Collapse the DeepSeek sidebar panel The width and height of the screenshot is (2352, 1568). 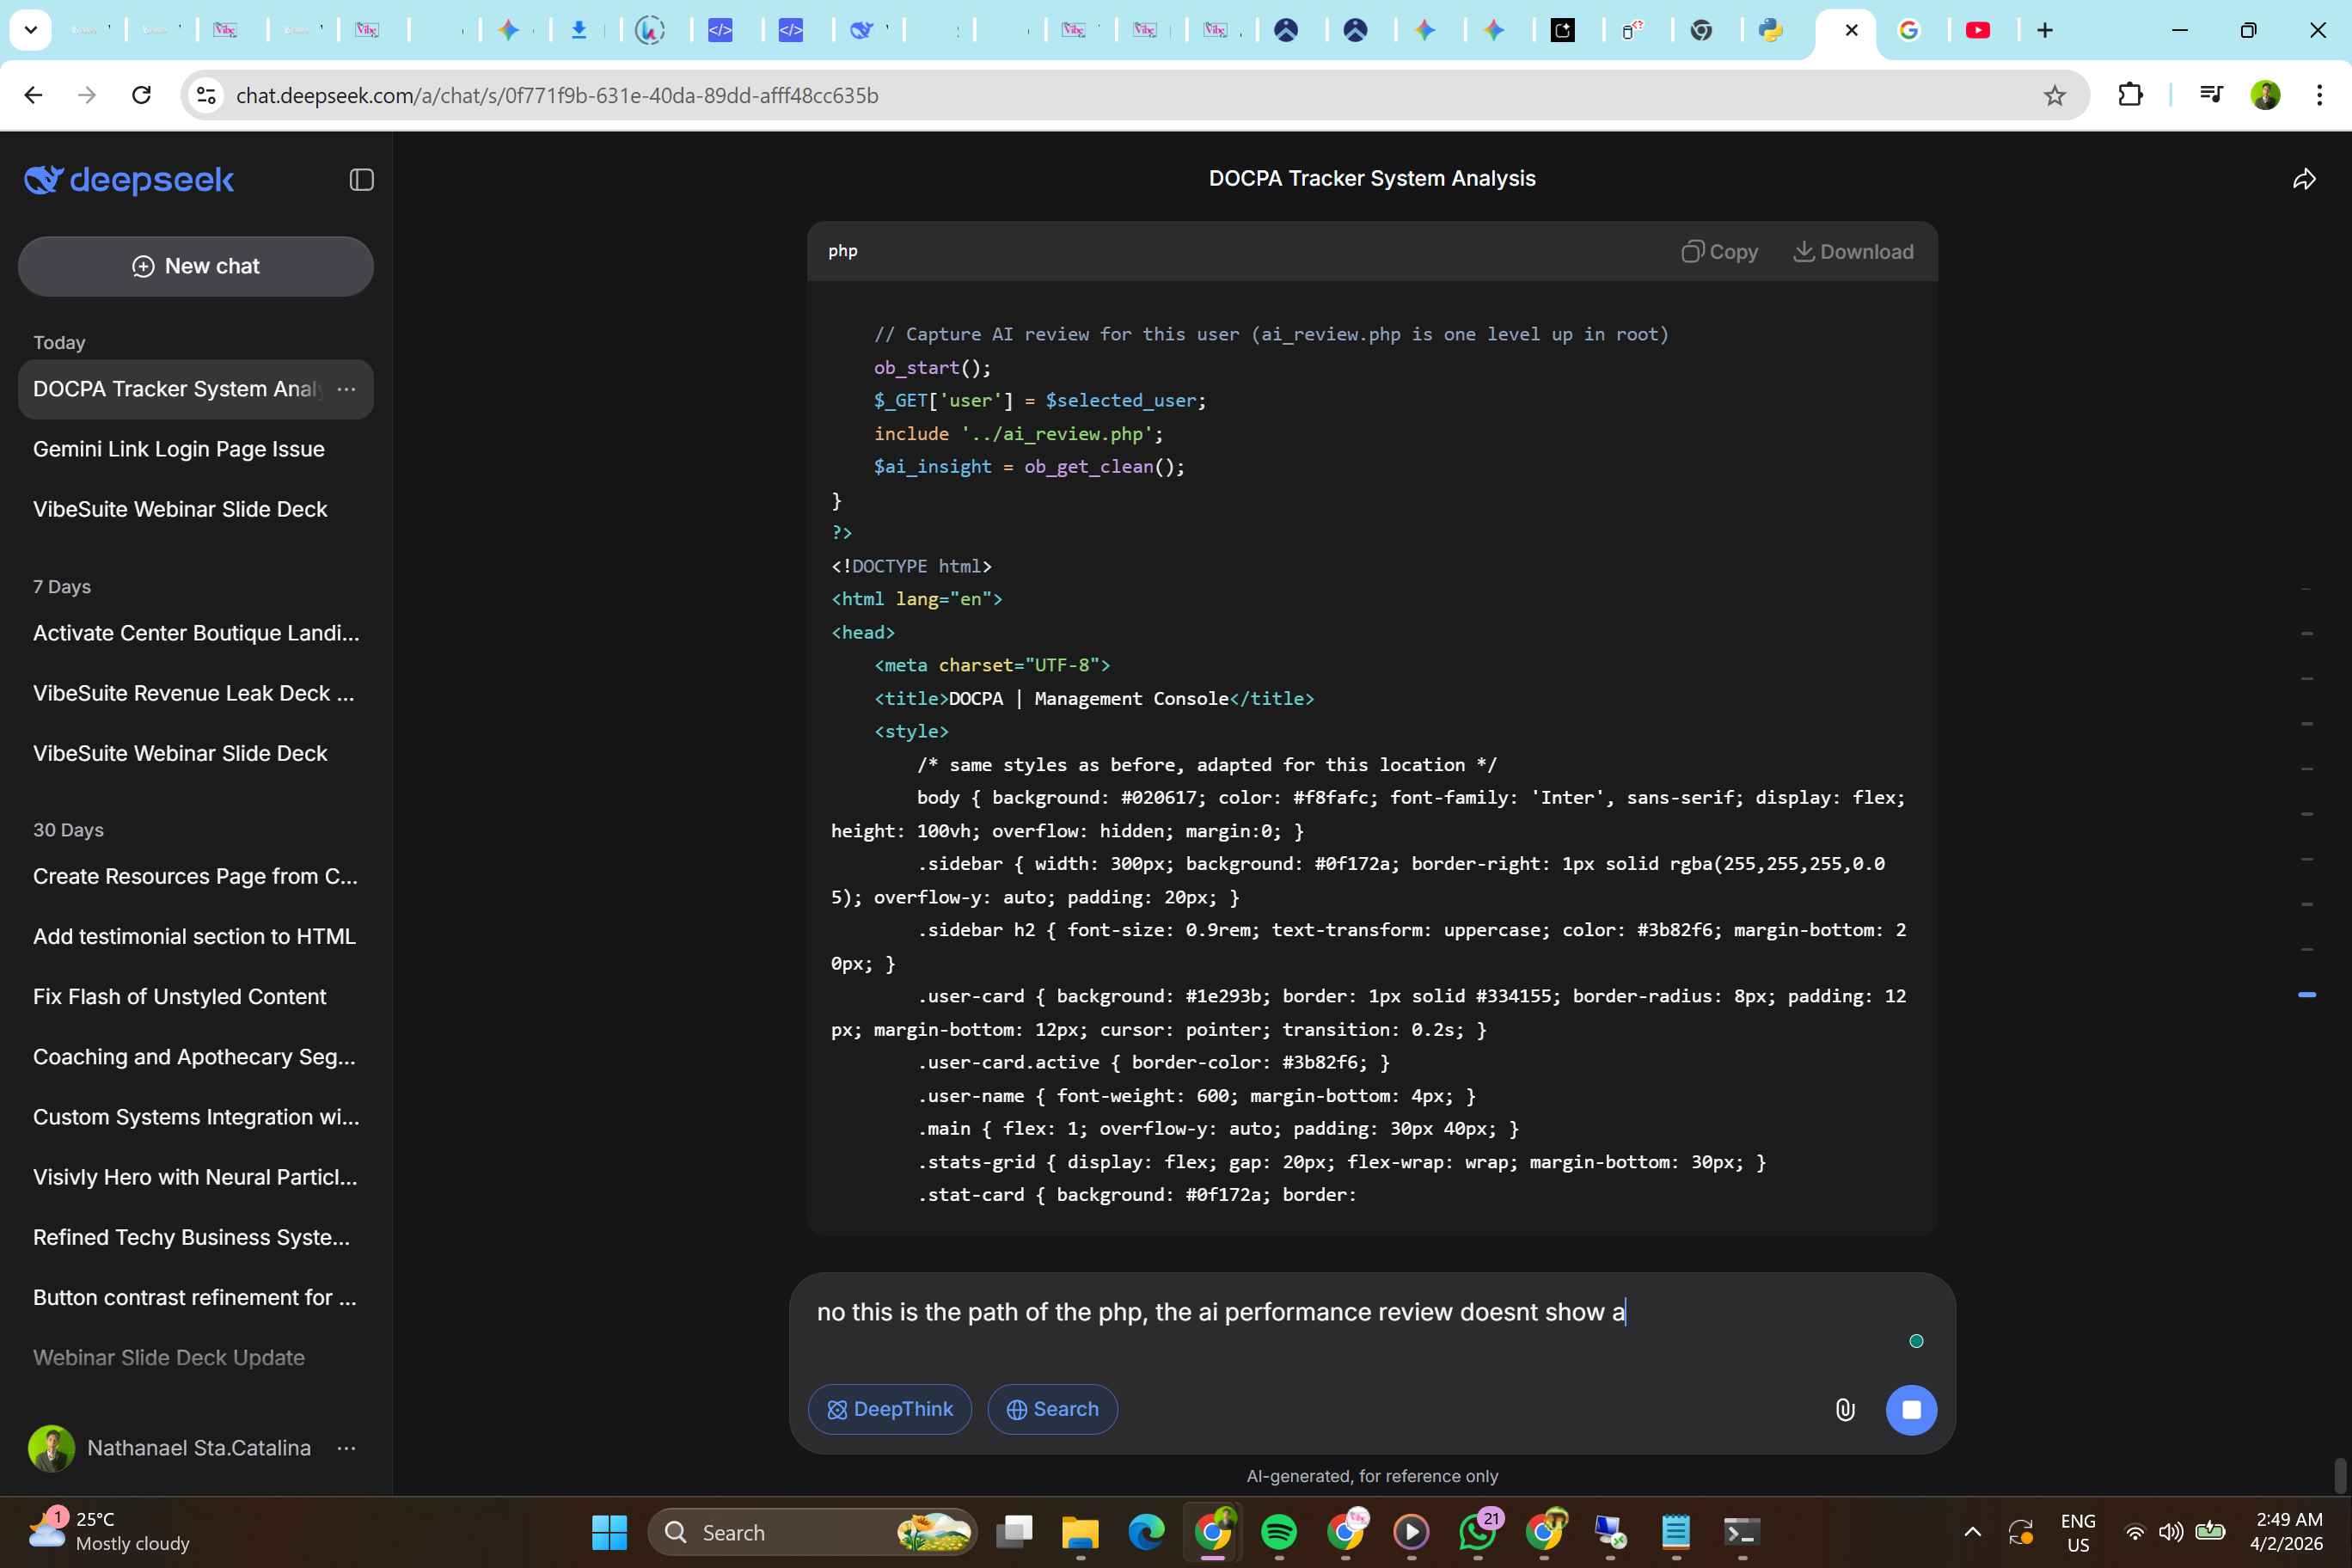tap(361, 180)
